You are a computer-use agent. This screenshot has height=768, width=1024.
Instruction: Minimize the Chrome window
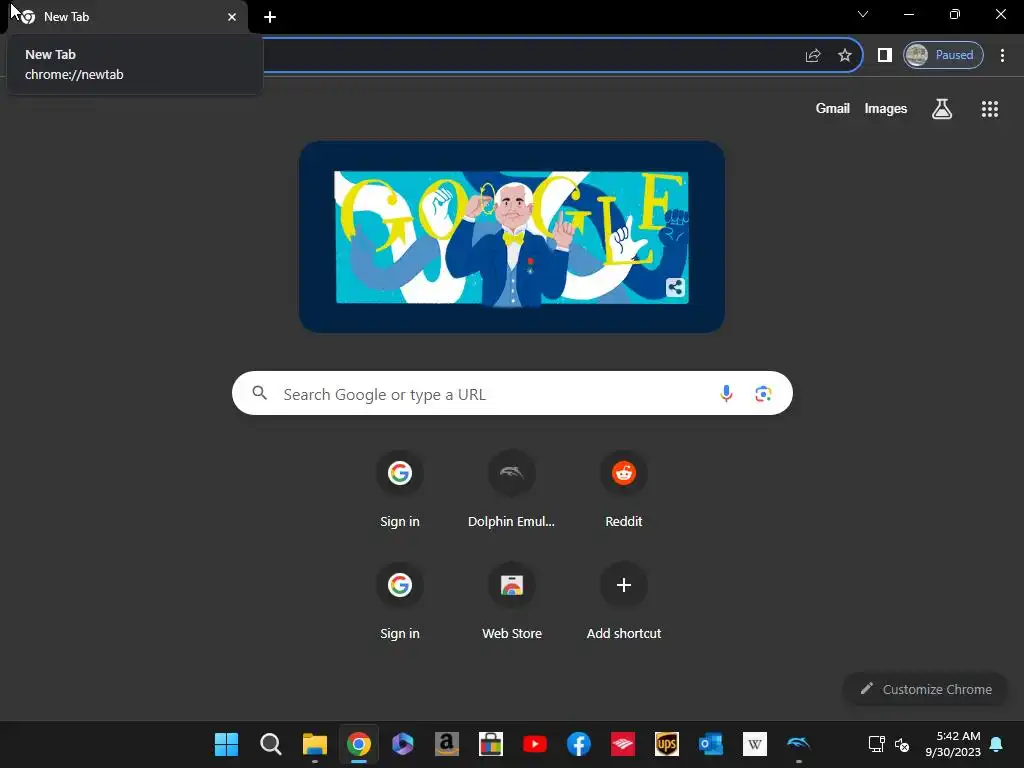click(x=909, y=14)
